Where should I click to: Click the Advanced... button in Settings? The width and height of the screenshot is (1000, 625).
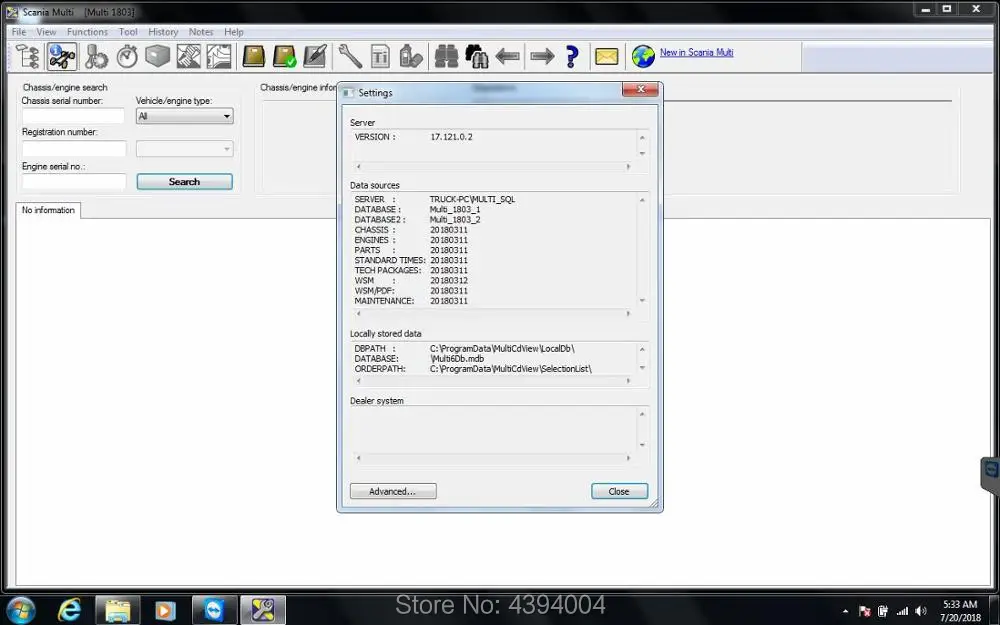coord(393,491)
